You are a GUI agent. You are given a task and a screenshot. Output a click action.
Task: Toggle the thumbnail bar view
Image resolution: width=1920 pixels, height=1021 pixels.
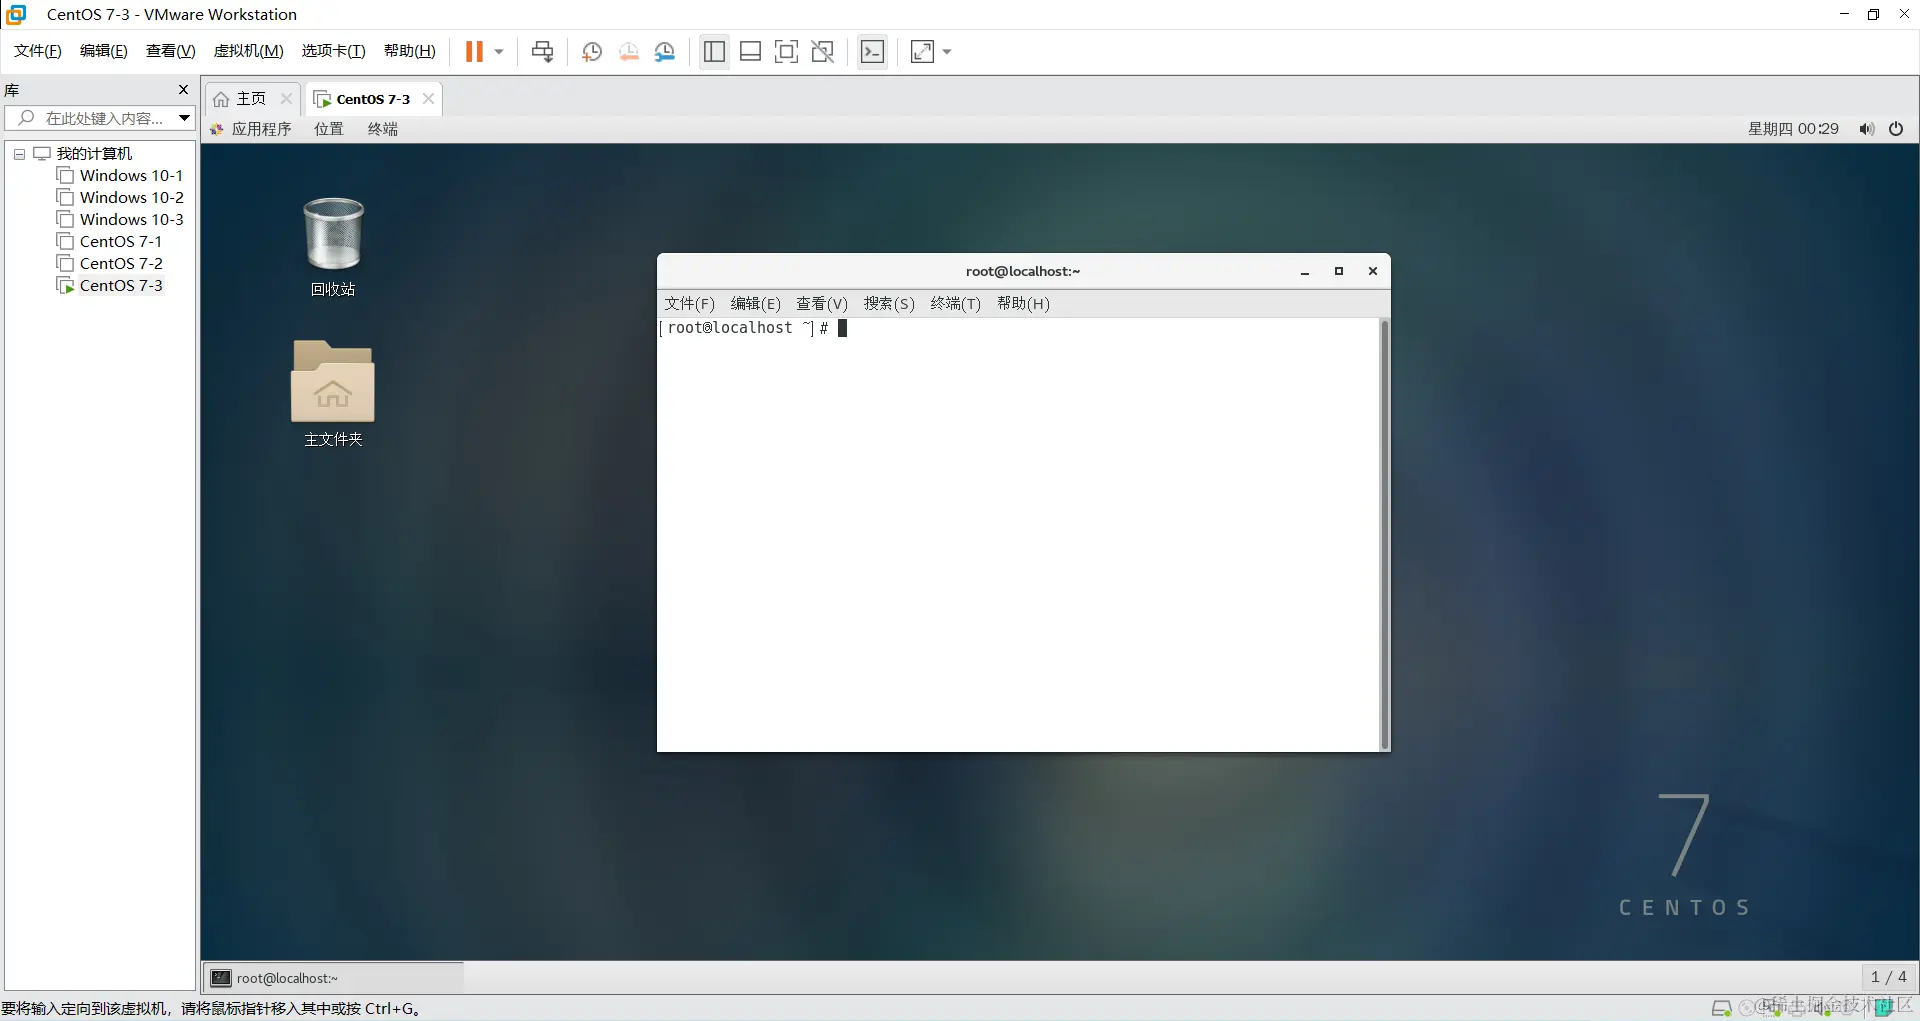[750, 52]
